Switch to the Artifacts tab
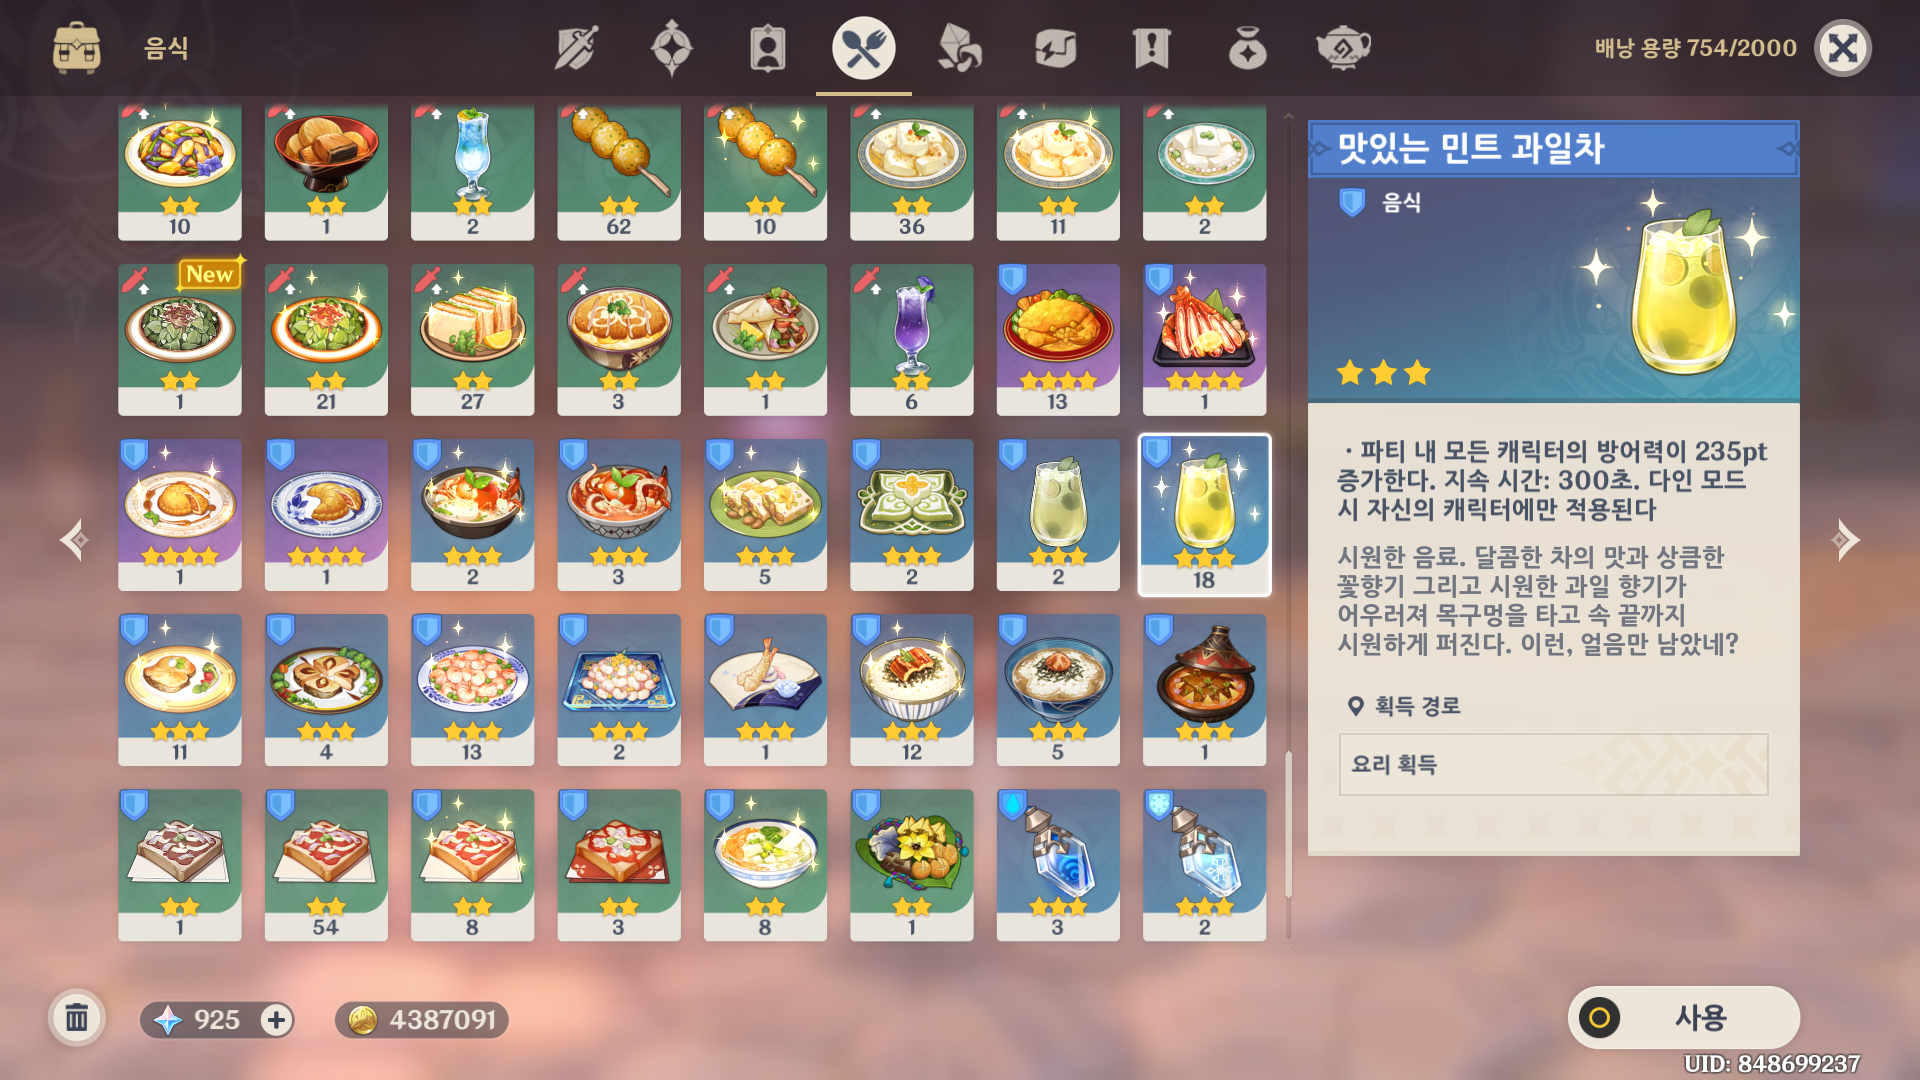1920x1080 pixels. click(672, 48)
